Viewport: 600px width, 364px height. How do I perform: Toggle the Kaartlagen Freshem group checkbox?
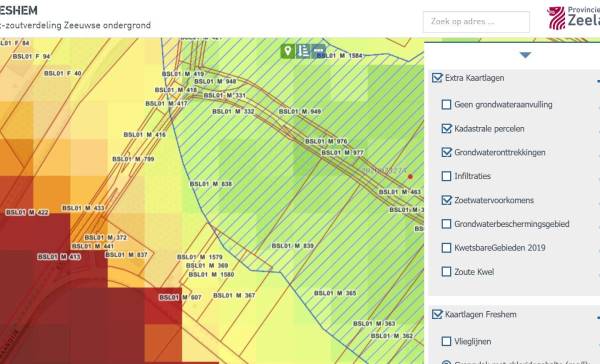437,314
